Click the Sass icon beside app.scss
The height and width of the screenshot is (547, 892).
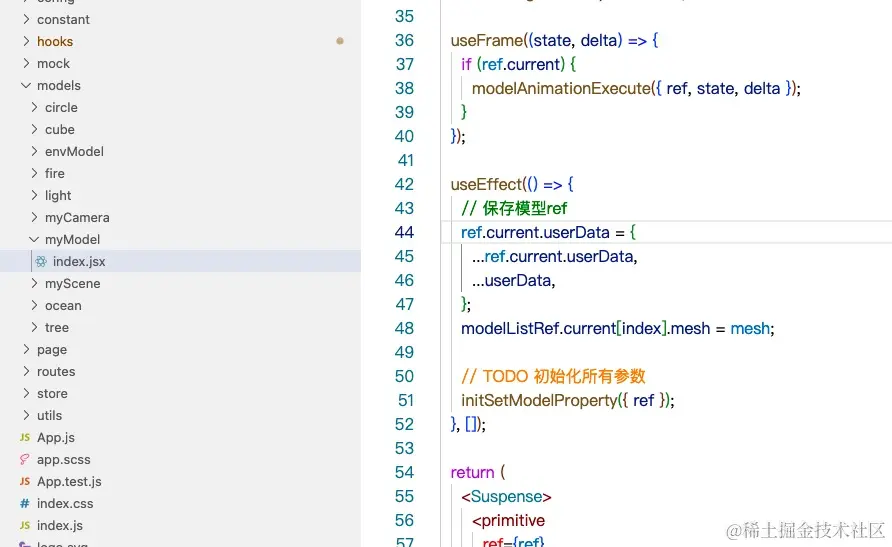point(24,459)
